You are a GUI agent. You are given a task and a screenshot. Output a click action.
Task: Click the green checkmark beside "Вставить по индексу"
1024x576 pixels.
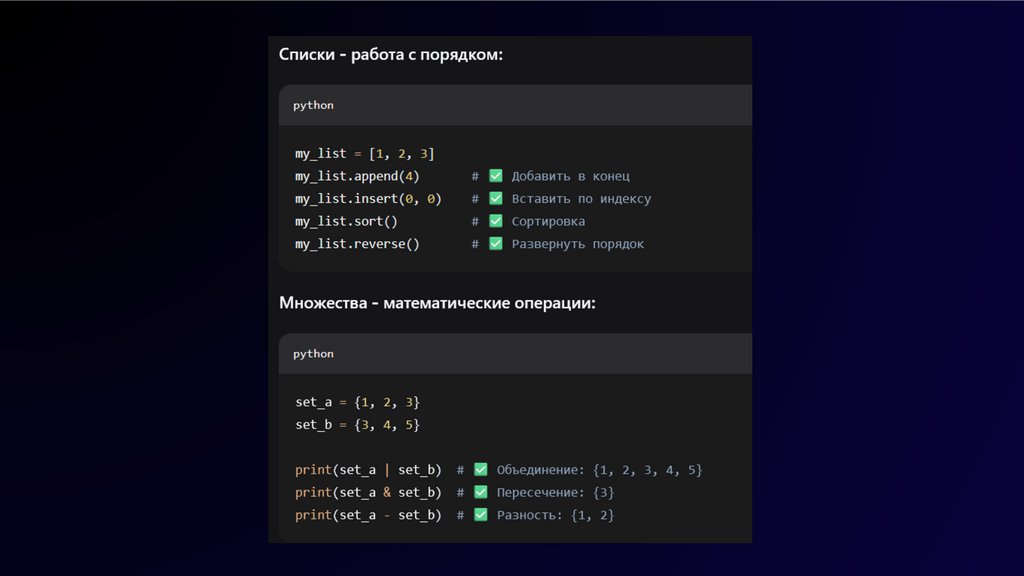495,199
